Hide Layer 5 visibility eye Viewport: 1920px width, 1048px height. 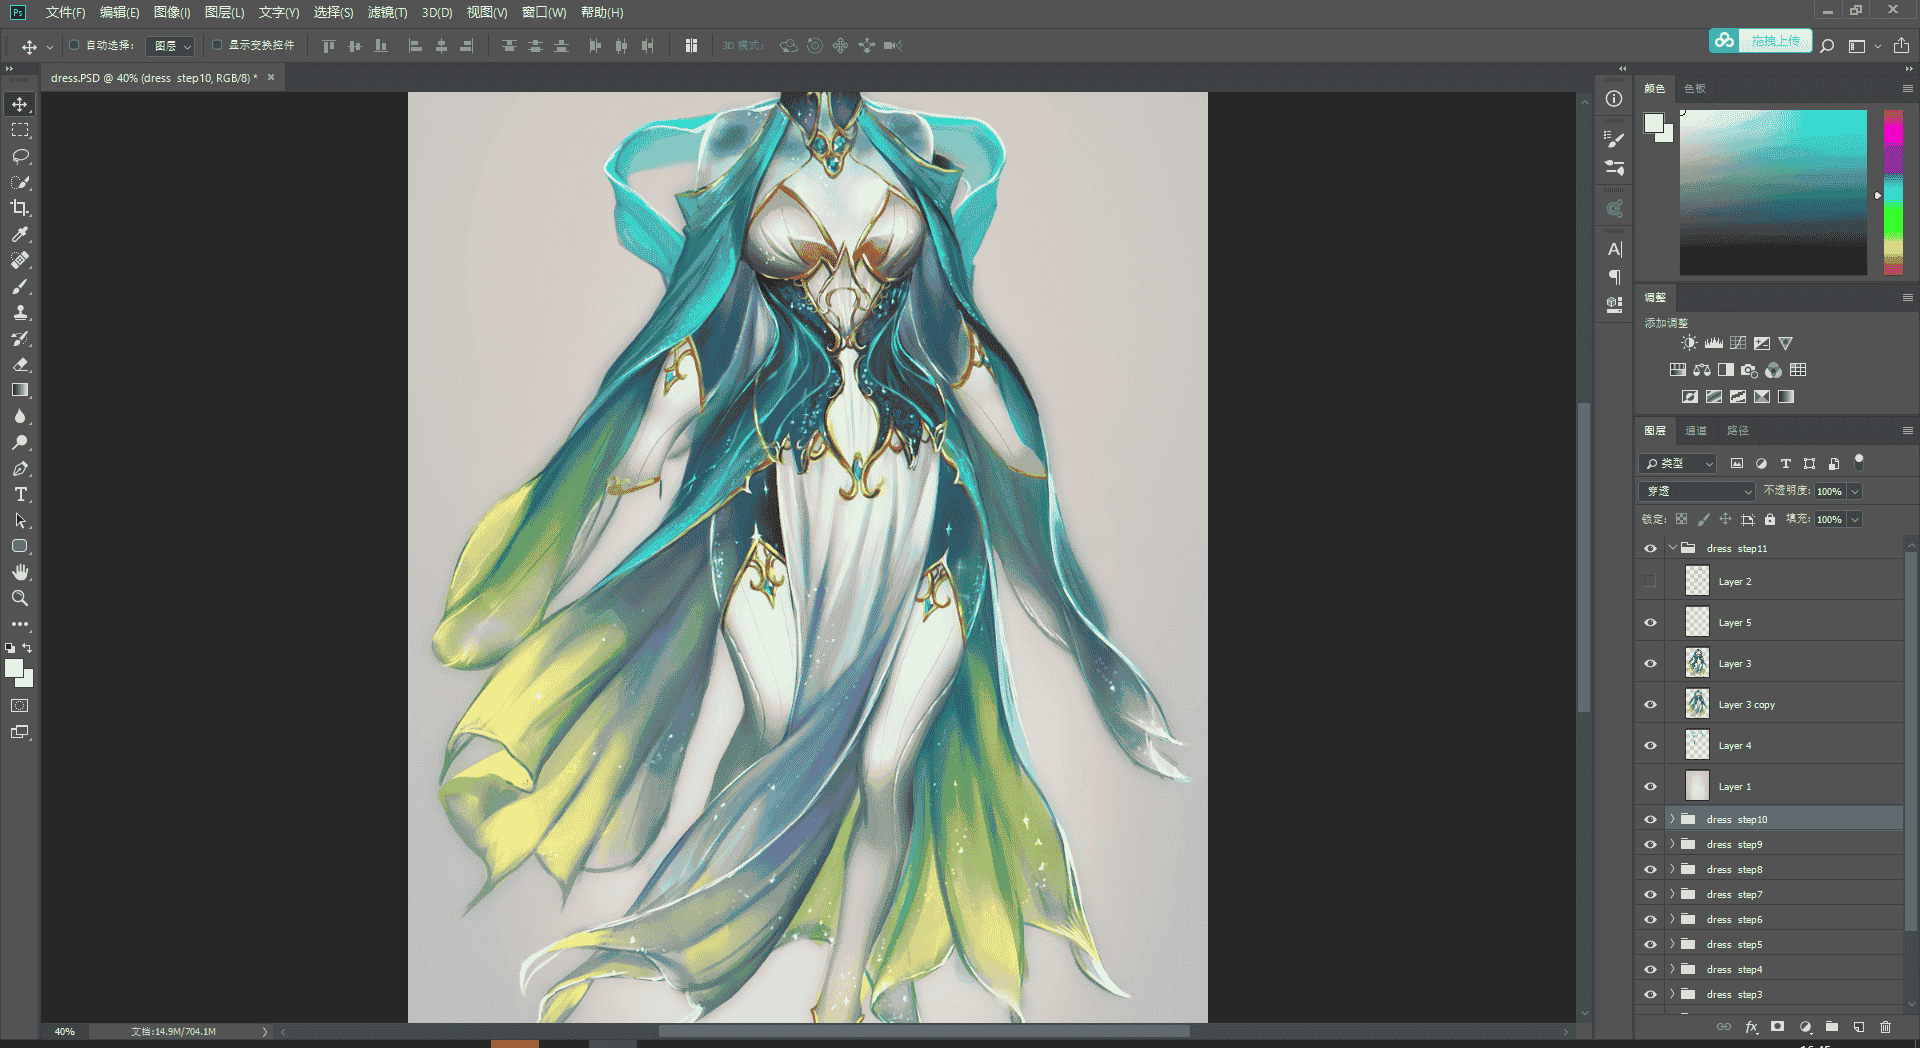[1650, 622]
